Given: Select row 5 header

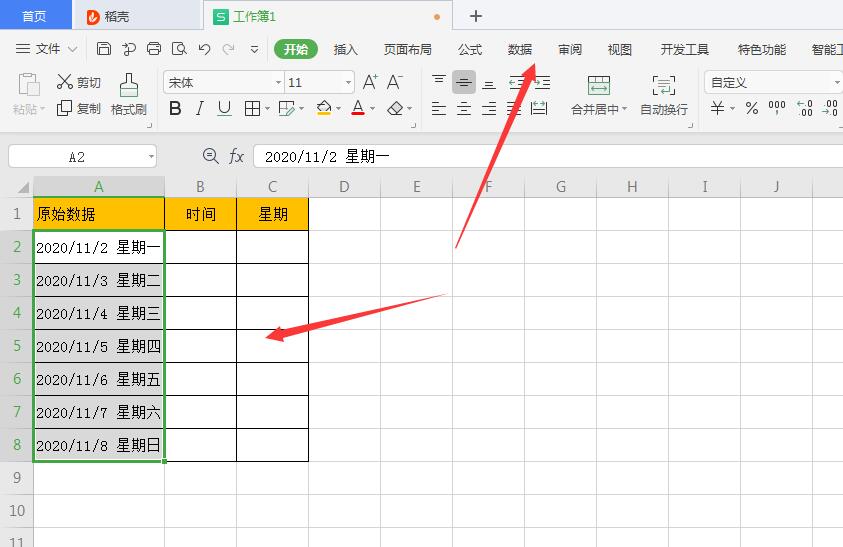Looking at the screenshot, I should [x=17, y=345].
